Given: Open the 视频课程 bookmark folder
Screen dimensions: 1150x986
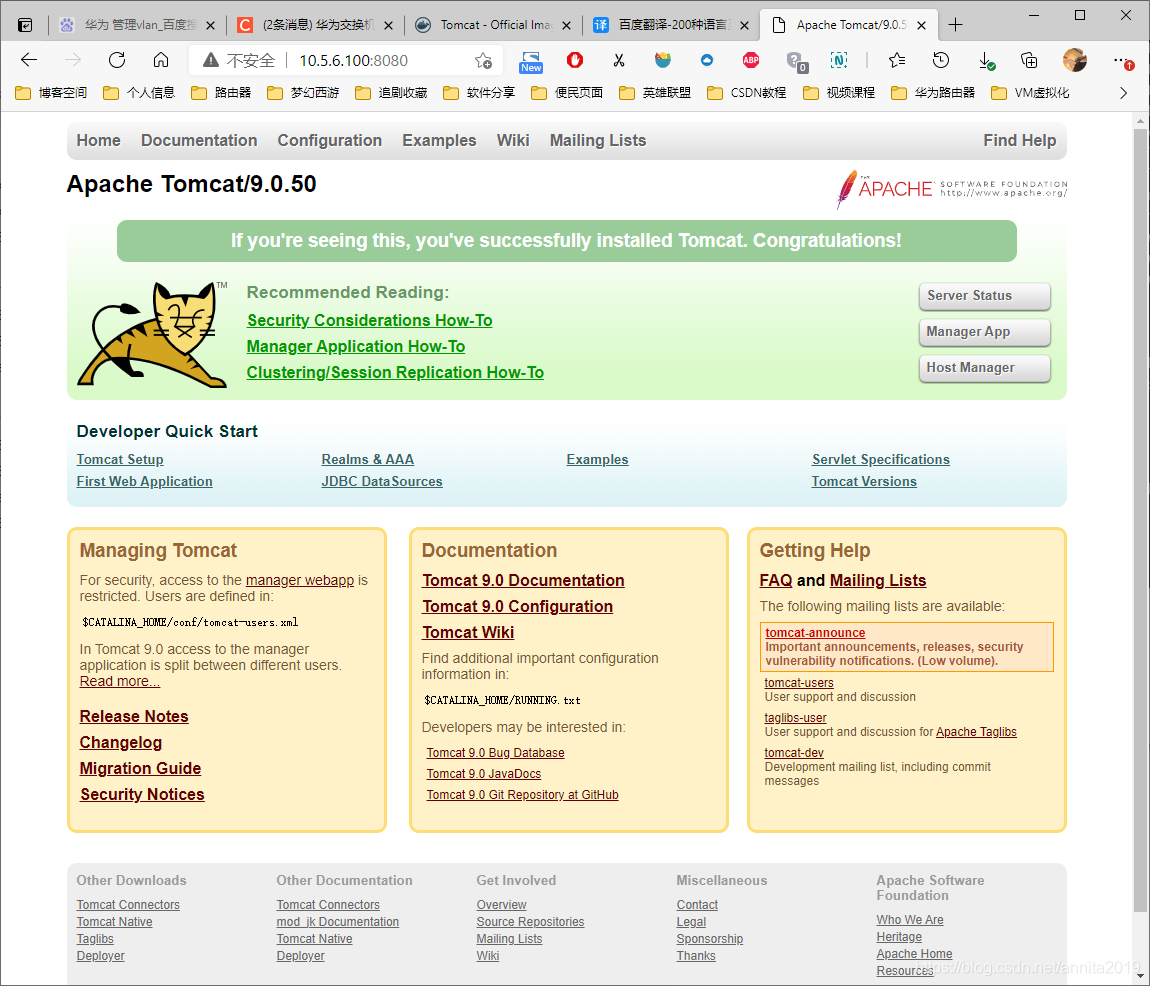Looking at the screenshot, I should pyautogui.click(x=839, y=92).
